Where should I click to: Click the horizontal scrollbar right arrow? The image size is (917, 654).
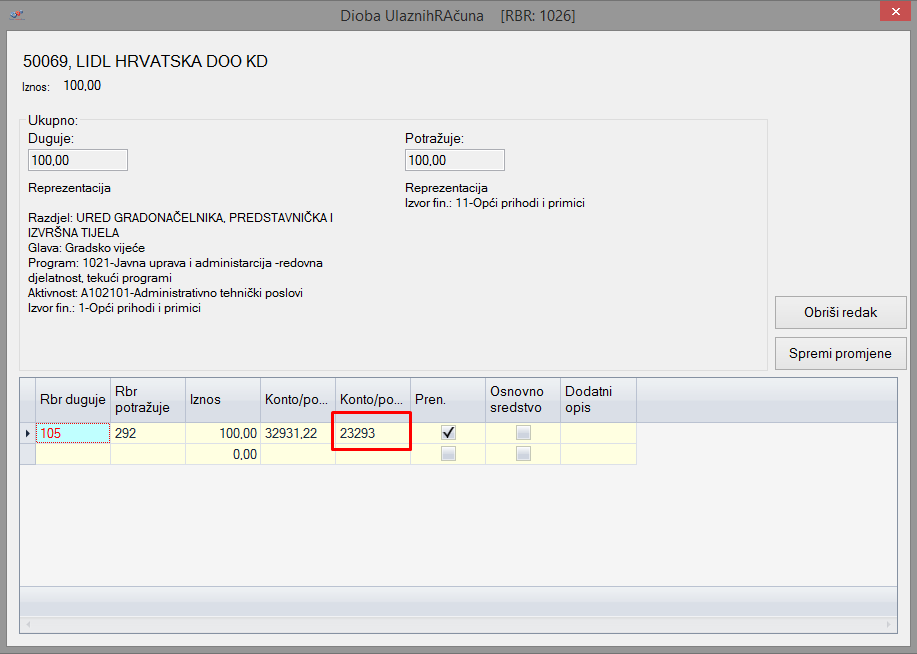tap(888, 625)
